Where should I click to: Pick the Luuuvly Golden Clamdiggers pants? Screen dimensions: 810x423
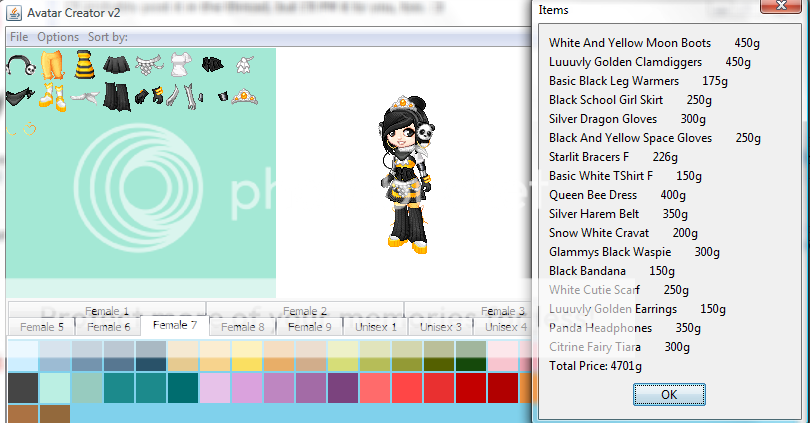51,67
